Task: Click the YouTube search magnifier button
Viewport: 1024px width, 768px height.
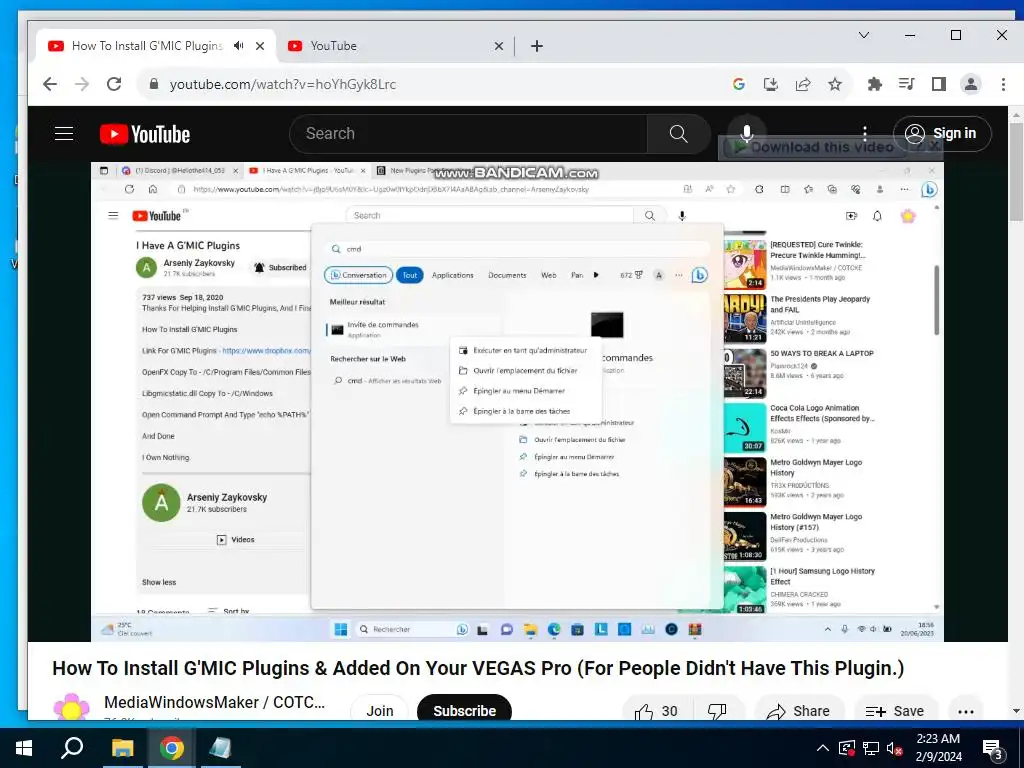Action: [x=679, y=134]
